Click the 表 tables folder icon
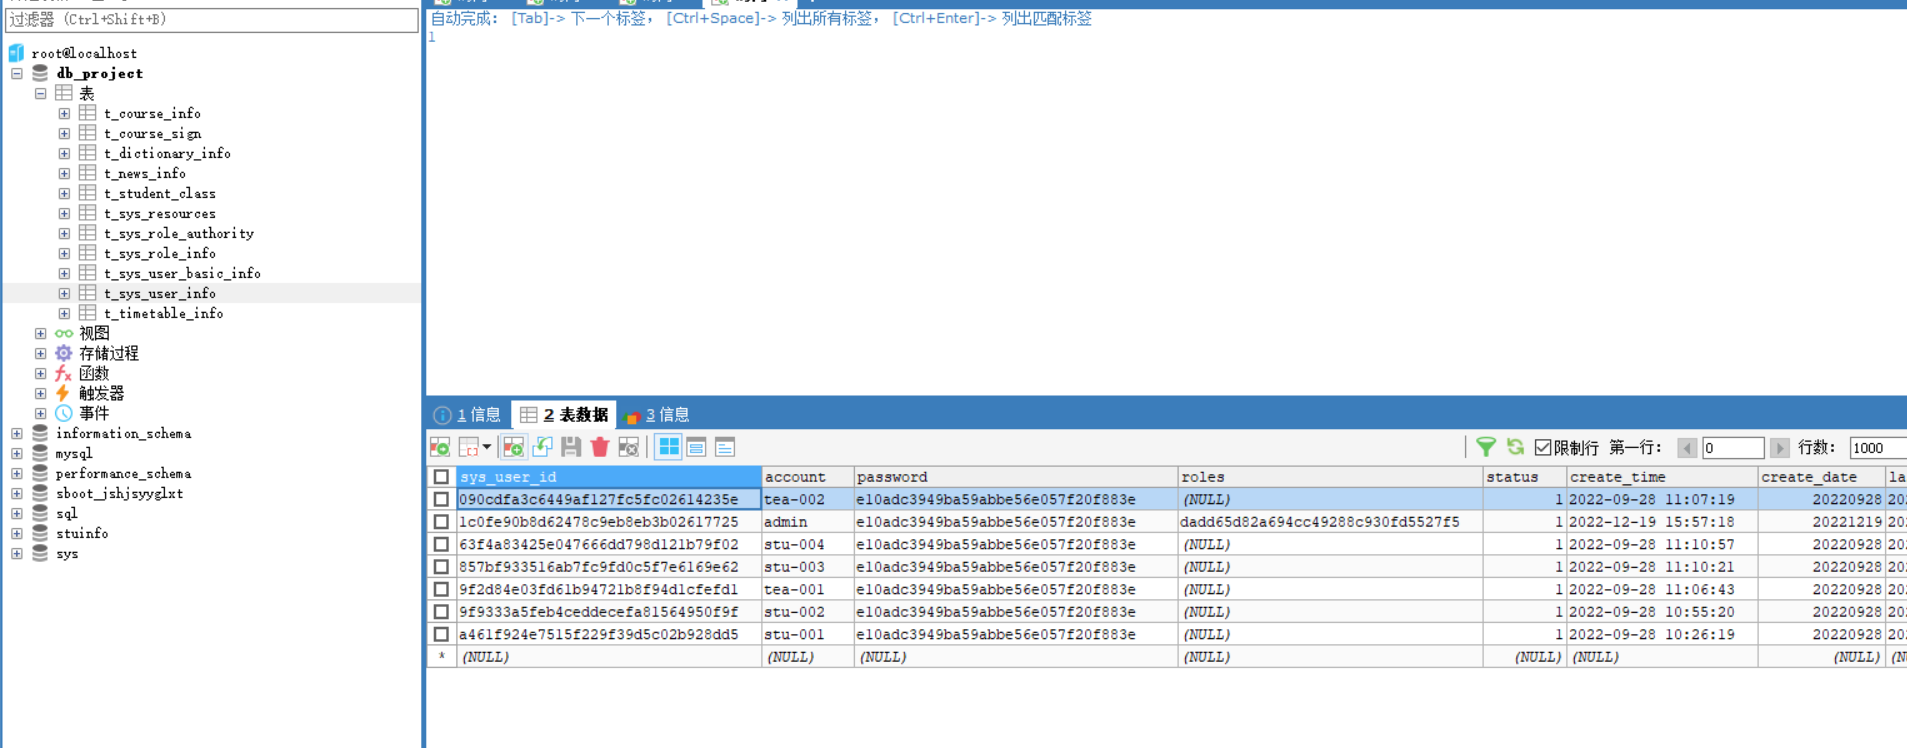Image resolution: width=1907 pixels, height=748 pixels. coord(64,93)
